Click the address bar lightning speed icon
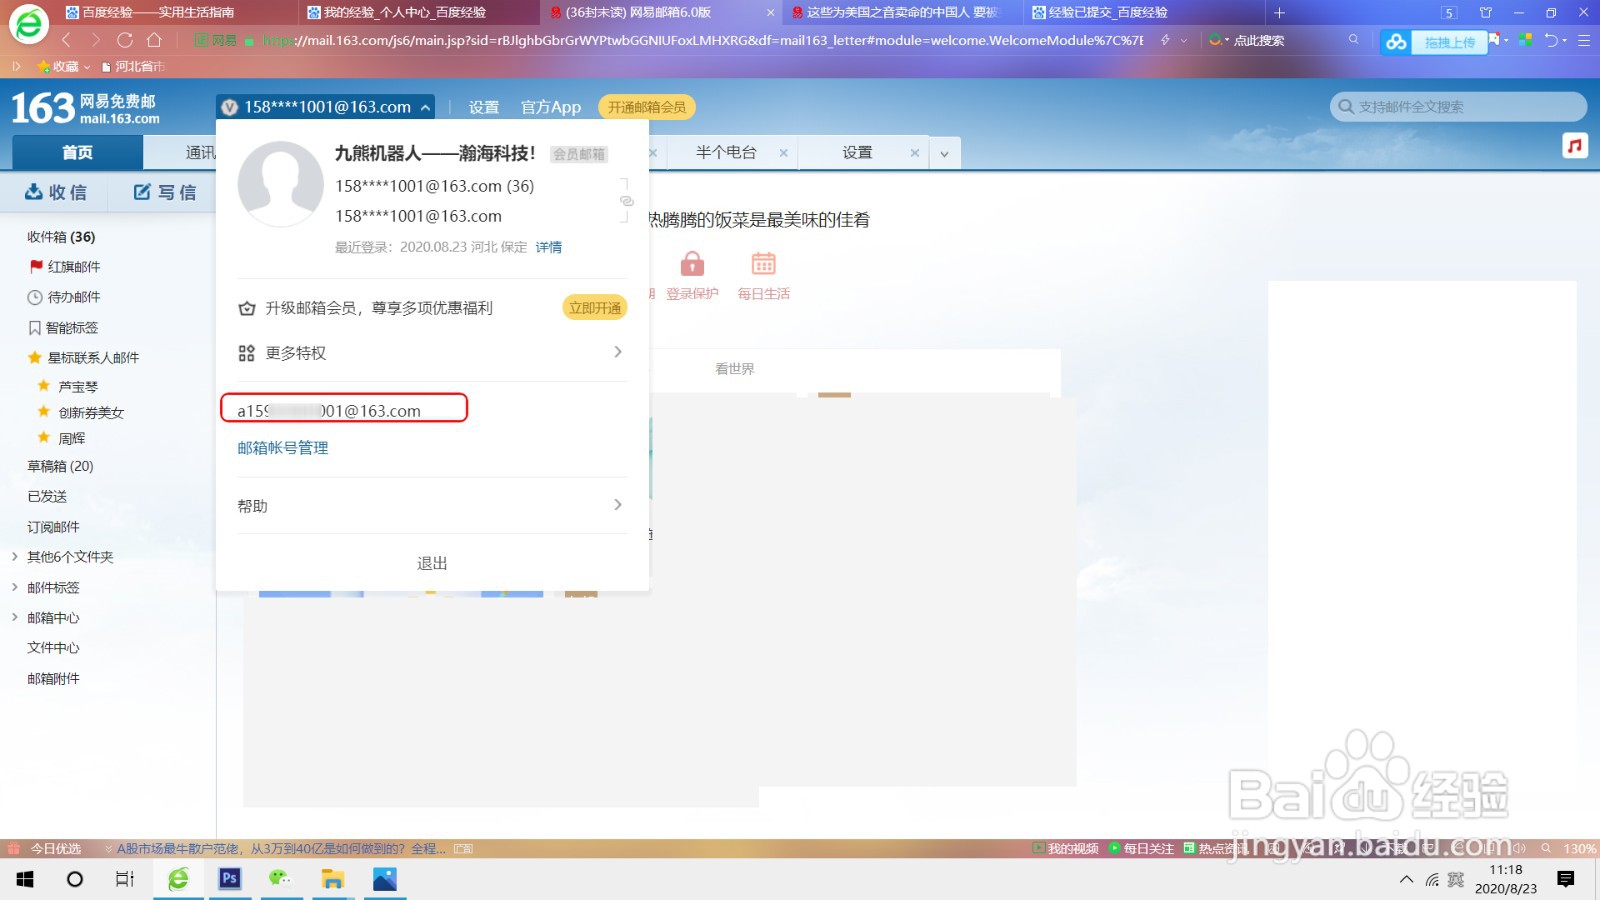Viewport: 1600px width, 900px height. (x=1165, y=40)
